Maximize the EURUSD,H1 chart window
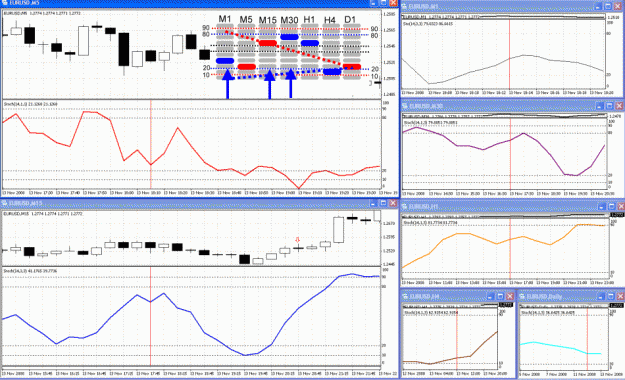This screenshot has height=380, width=625. 611,207
